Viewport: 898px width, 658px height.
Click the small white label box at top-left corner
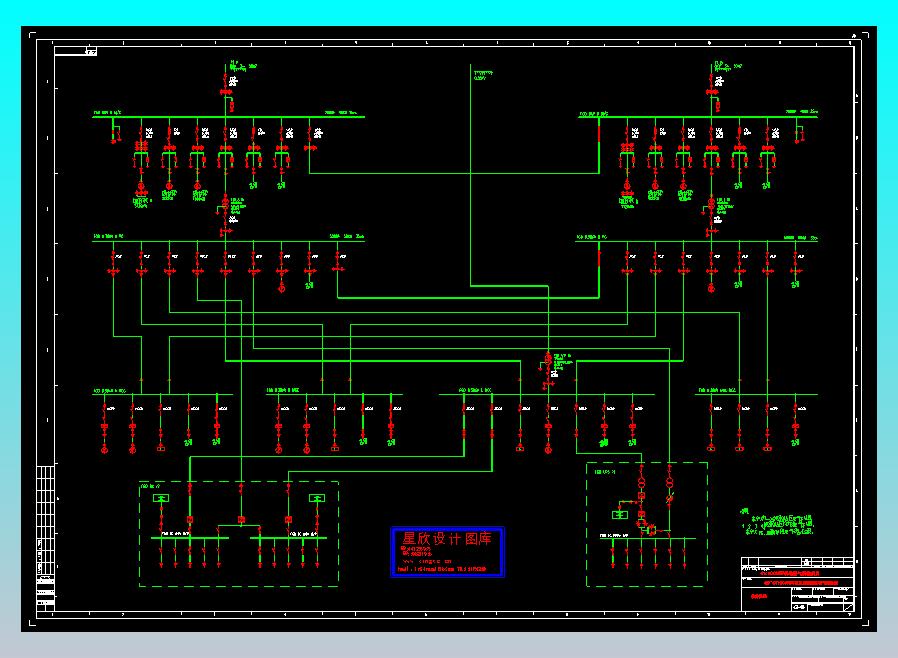click(76, 52)
